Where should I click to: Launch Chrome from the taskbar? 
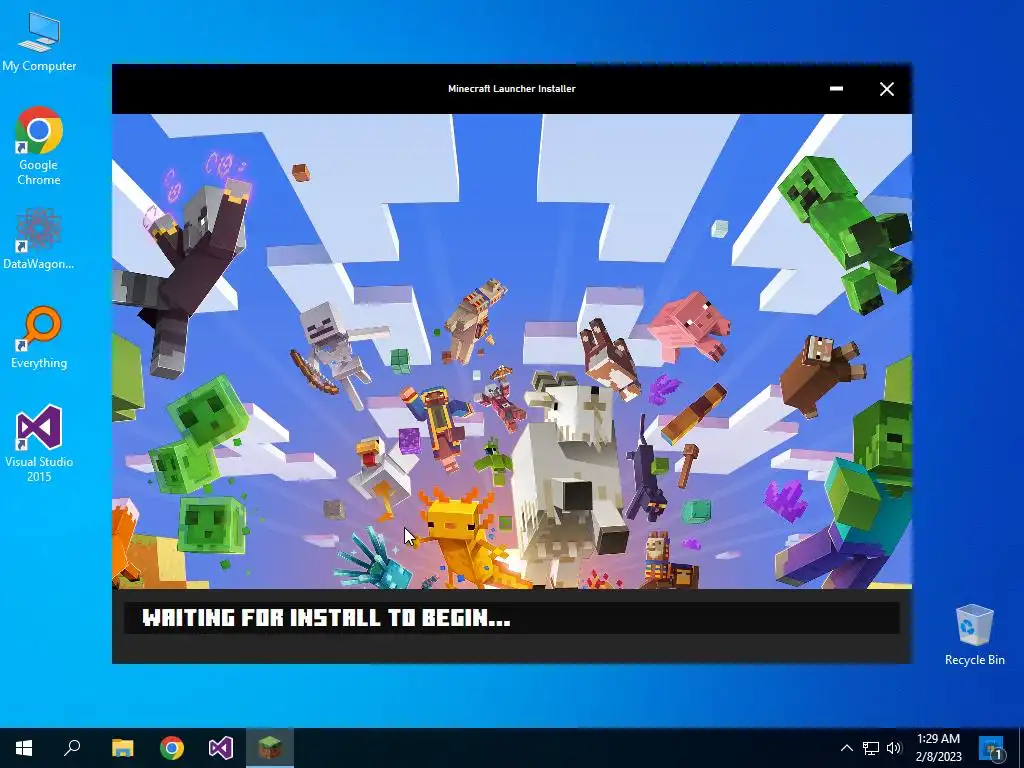point(172,748)
